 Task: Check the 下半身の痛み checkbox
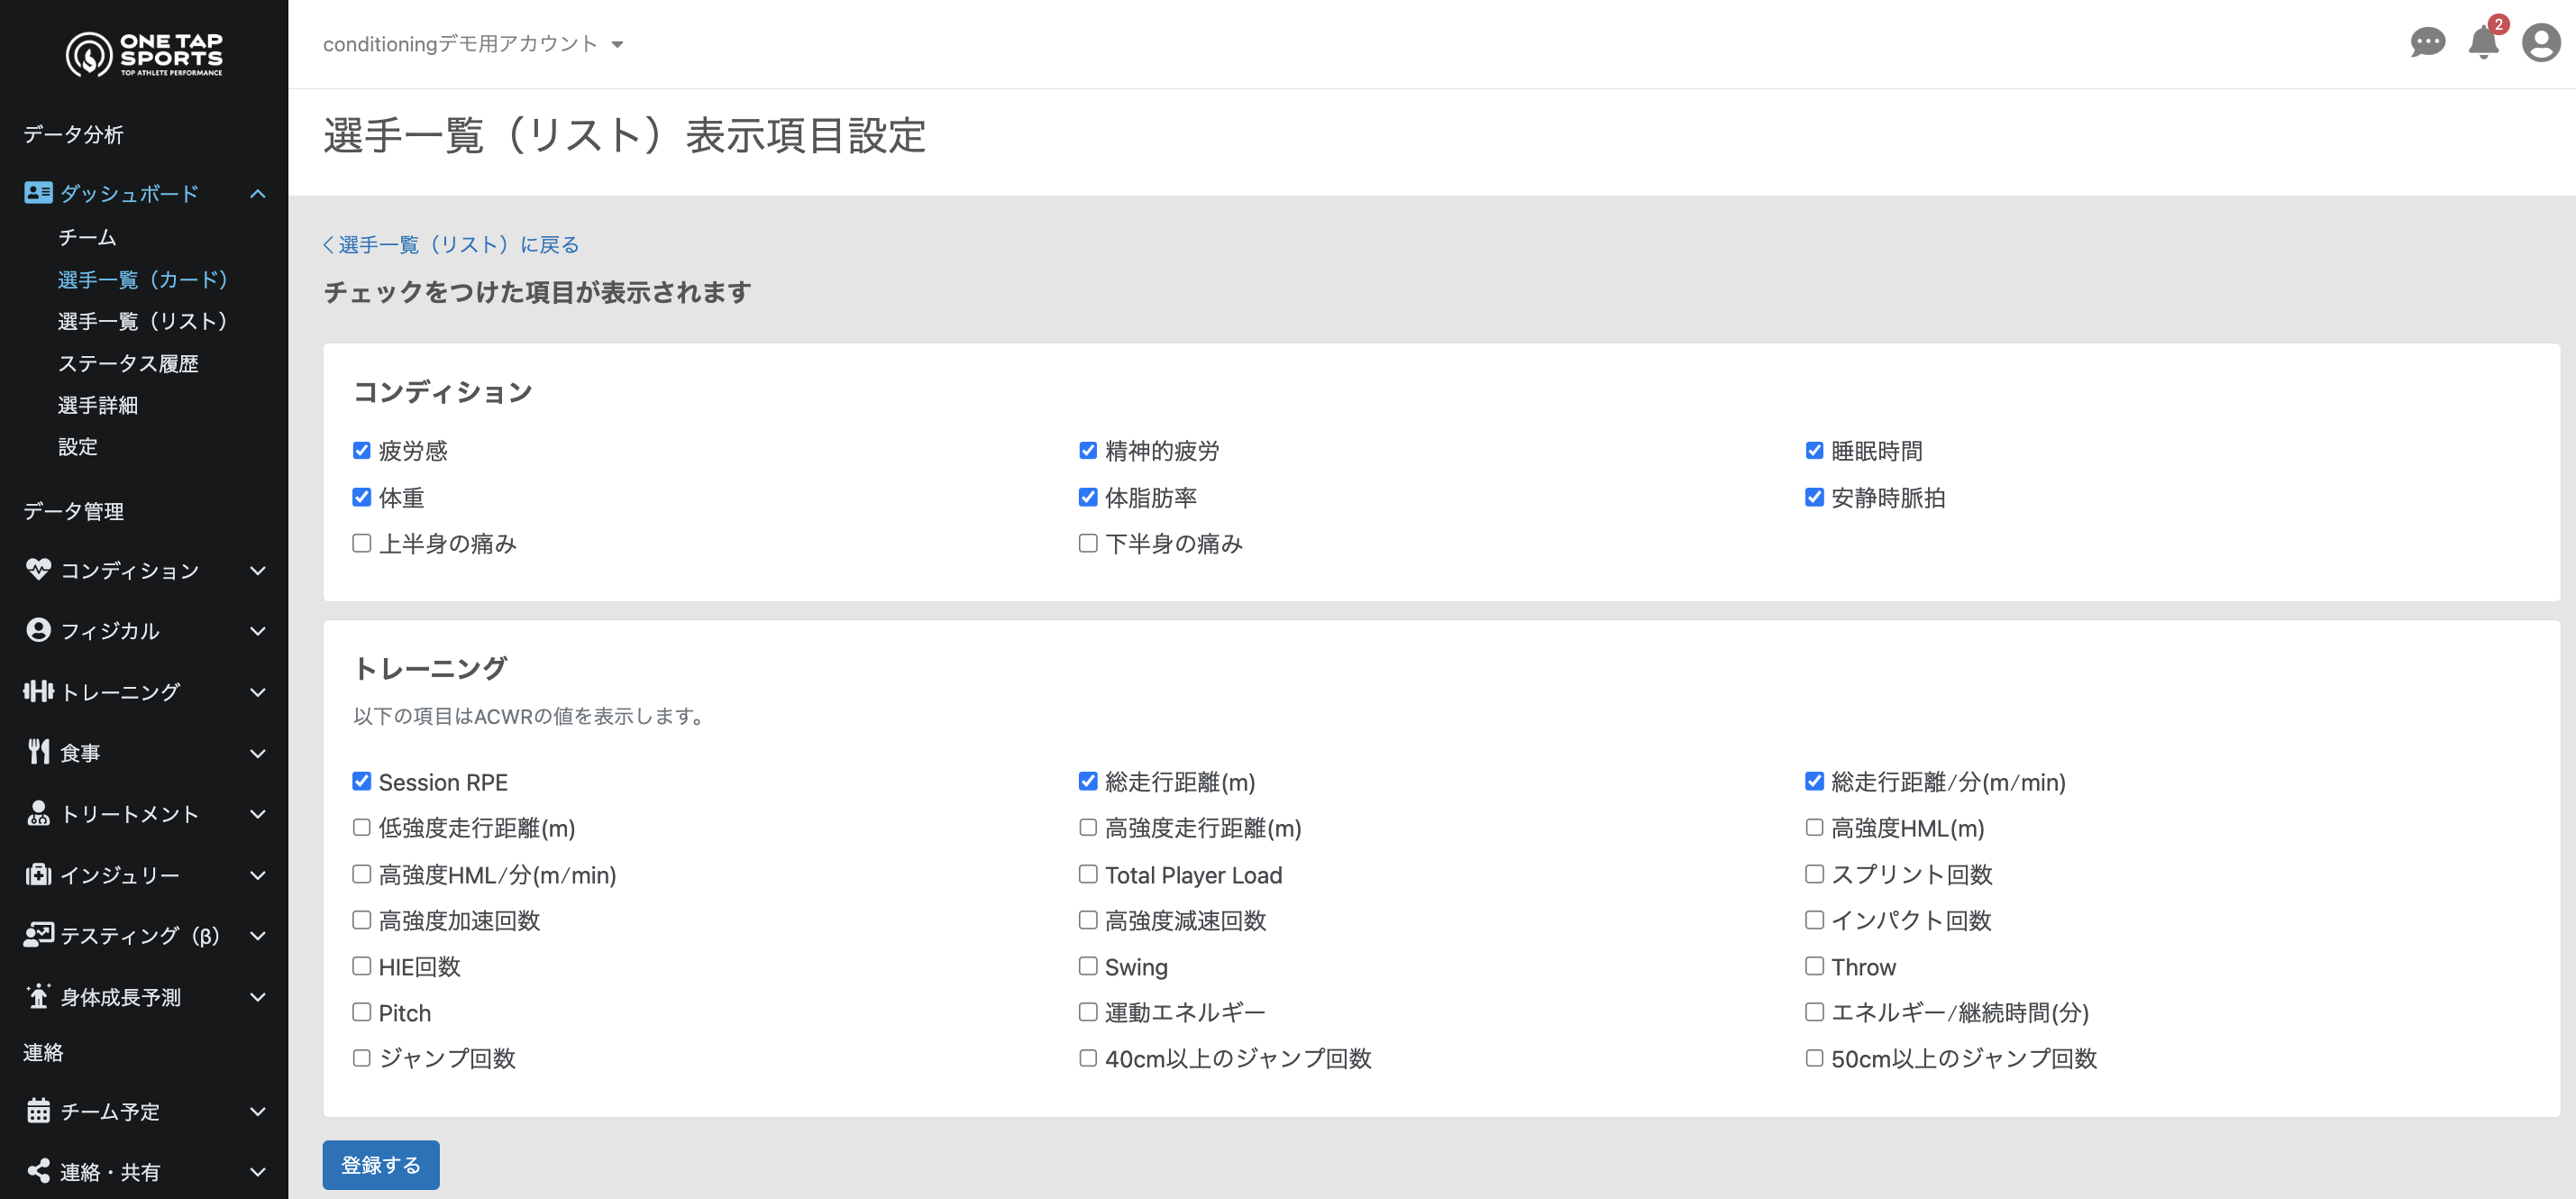1088,543
